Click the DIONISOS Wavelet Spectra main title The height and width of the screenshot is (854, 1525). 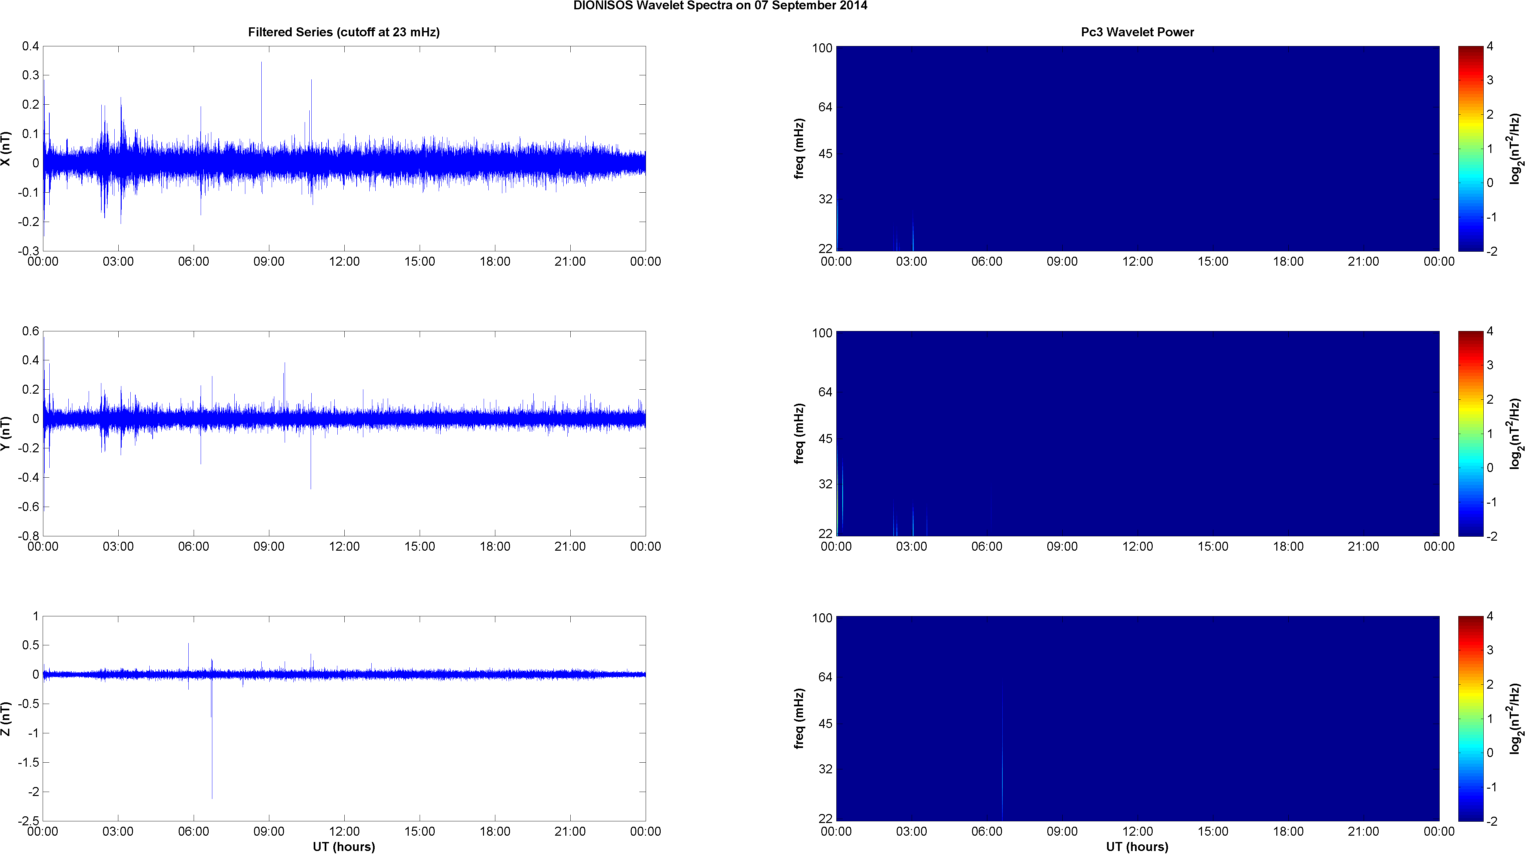[x=720, y=6]
